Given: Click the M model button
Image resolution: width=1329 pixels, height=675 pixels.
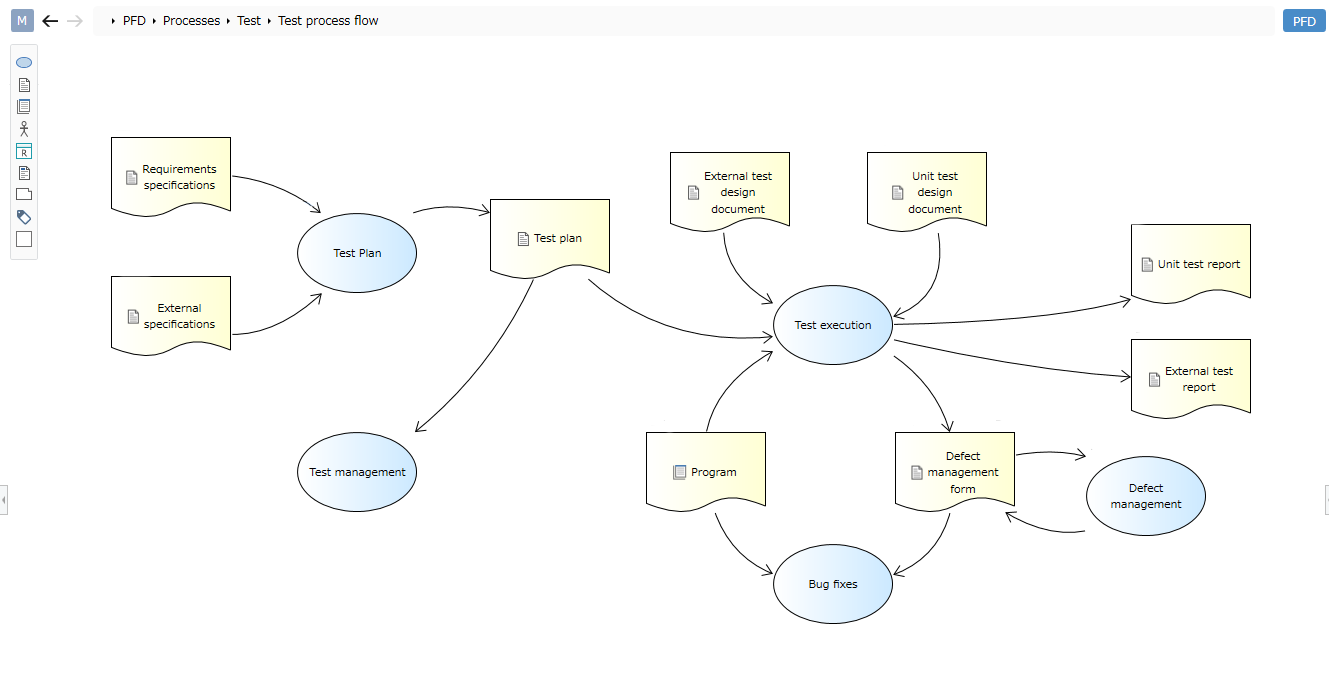Looking at the screenshot, I should coord(22,20).
